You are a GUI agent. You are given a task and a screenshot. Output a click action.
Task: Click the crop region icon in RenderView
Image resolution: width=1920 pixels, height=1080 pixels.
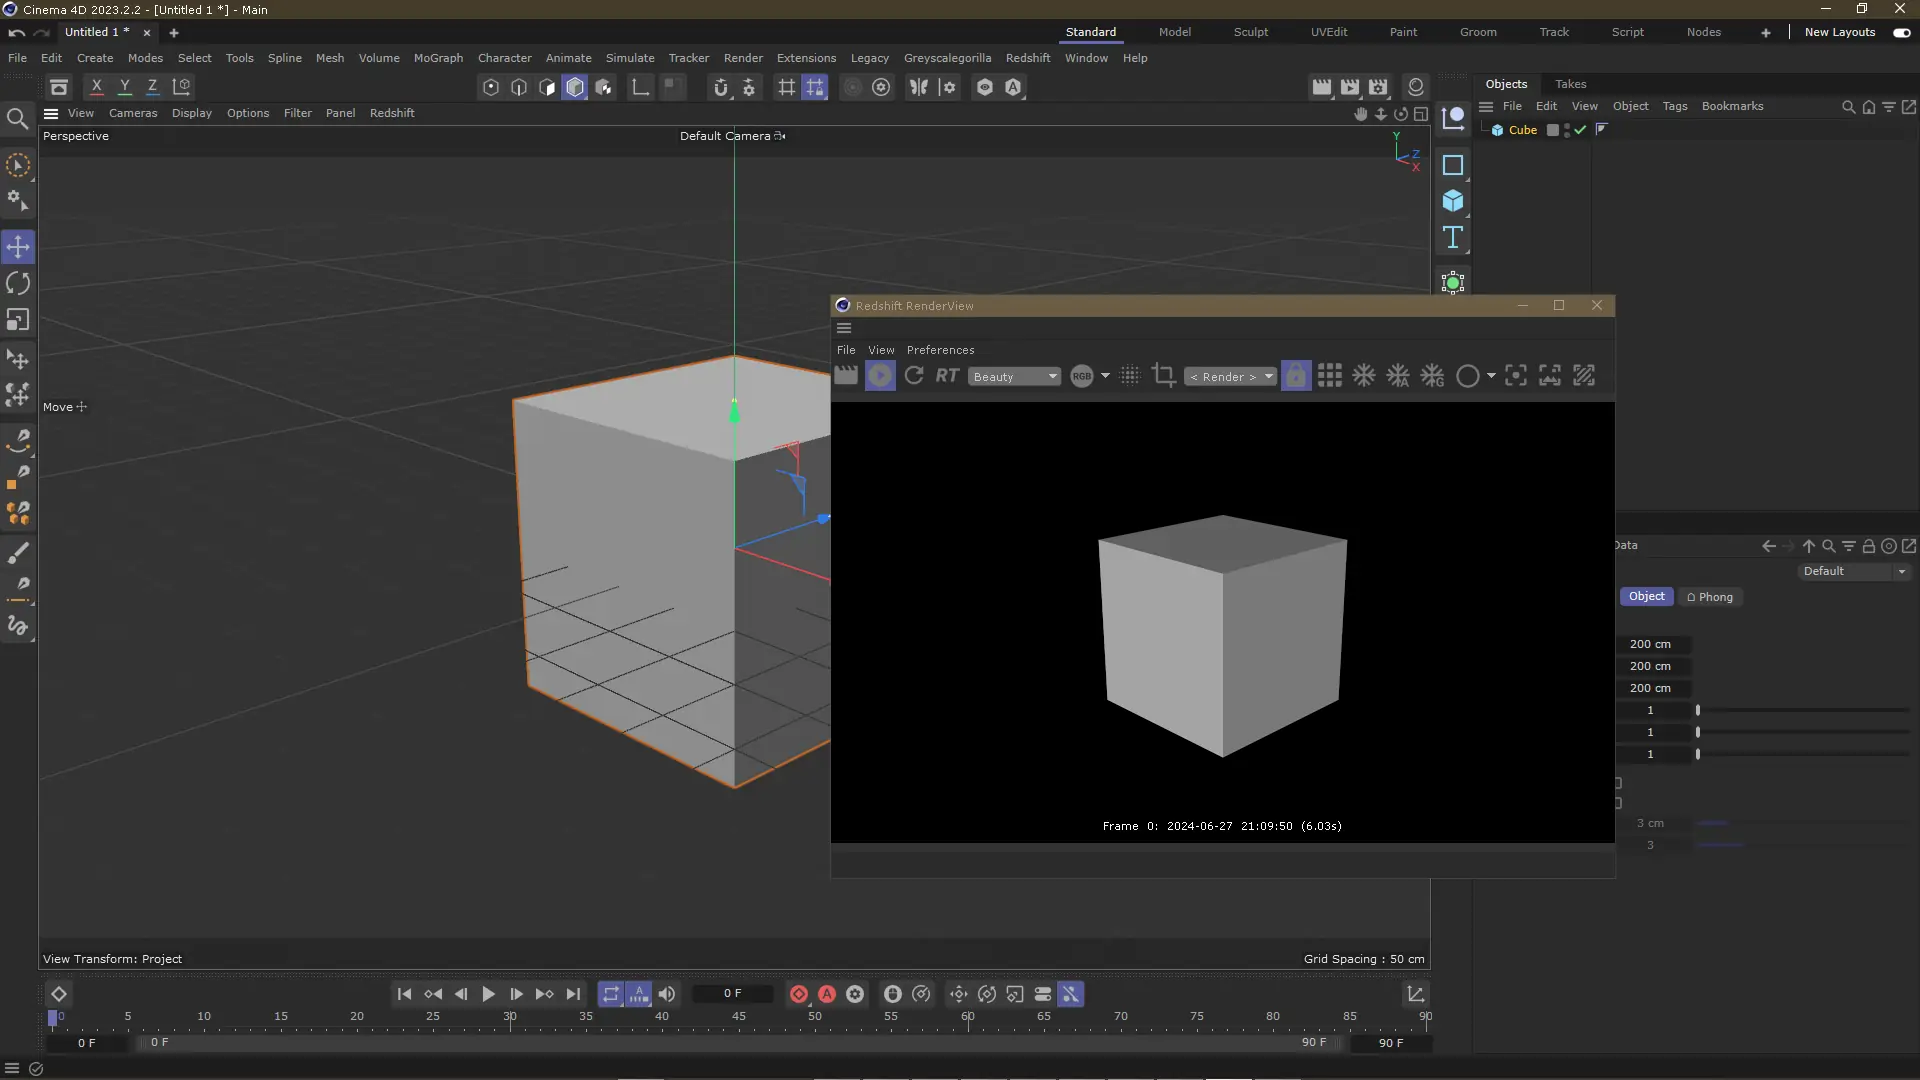pos(1163,376)
